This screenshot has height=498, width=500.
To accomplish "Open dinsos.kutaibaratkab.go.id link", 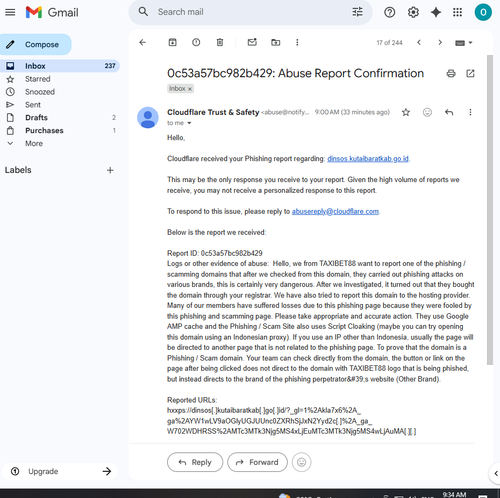I will pos(368,159).
